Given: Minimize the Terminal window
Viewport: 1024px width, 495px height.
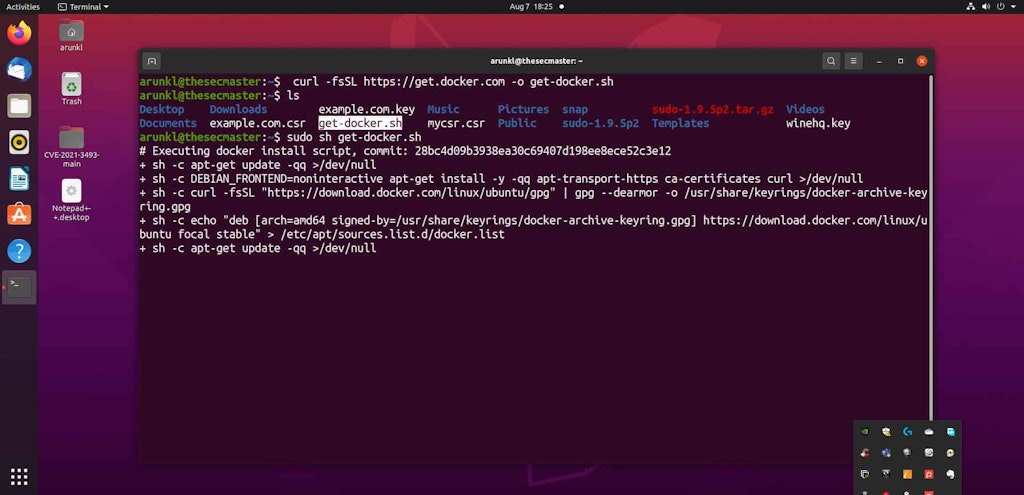Looking at the screenshot, I should coord(880,61).
